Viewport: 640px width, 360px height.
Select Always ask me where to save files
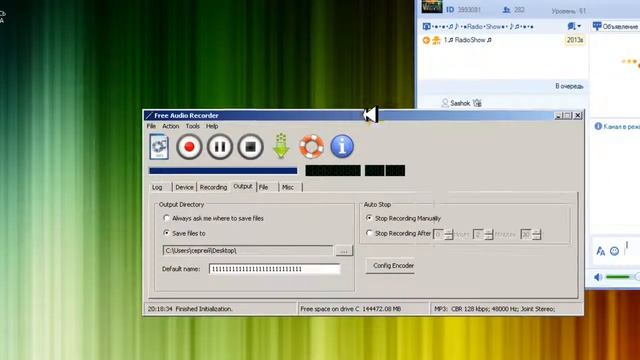click(213, 218)
